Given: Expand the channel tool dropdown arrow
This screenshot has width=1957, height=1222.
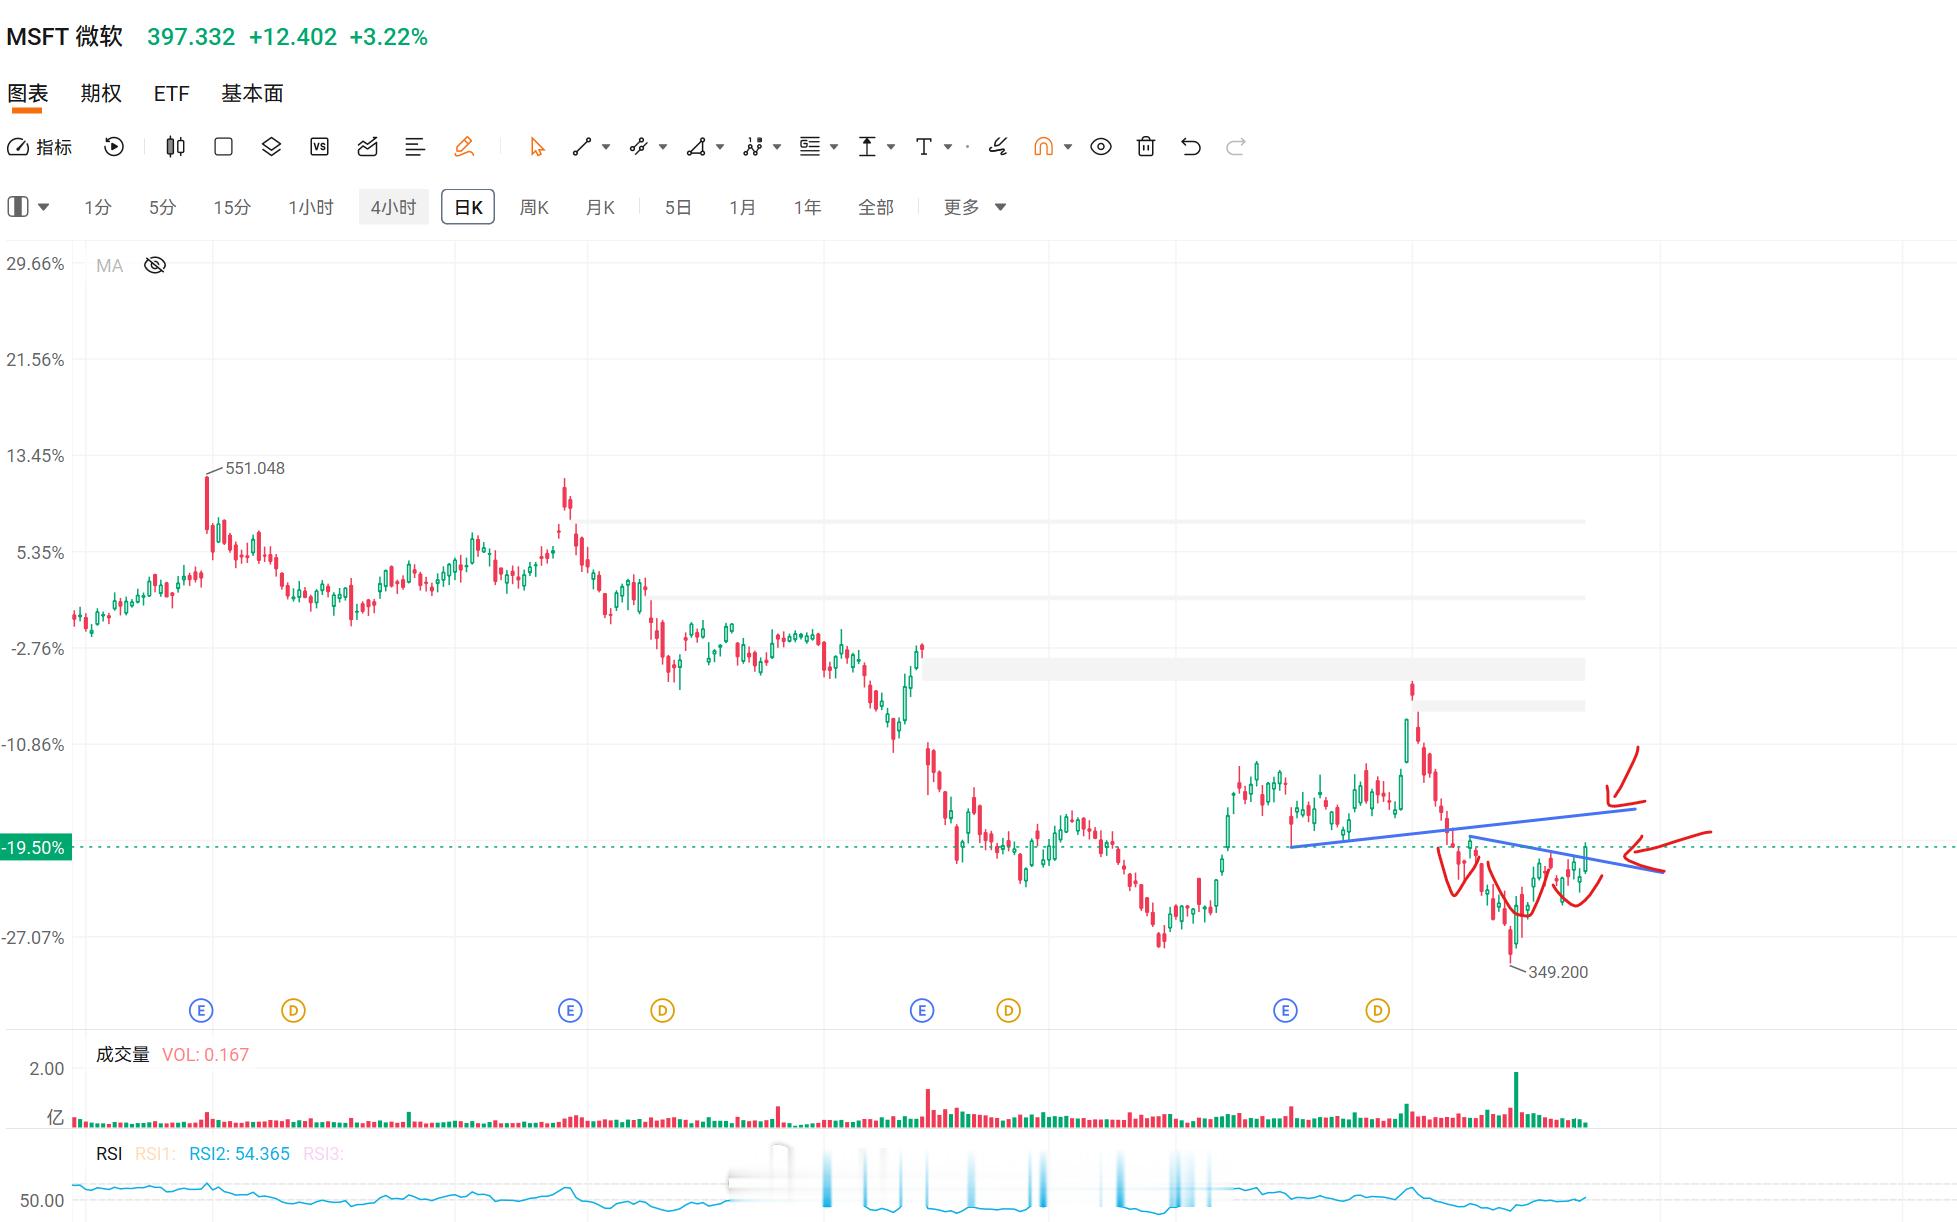Looking at the screenshot, I should click(663, 147).
